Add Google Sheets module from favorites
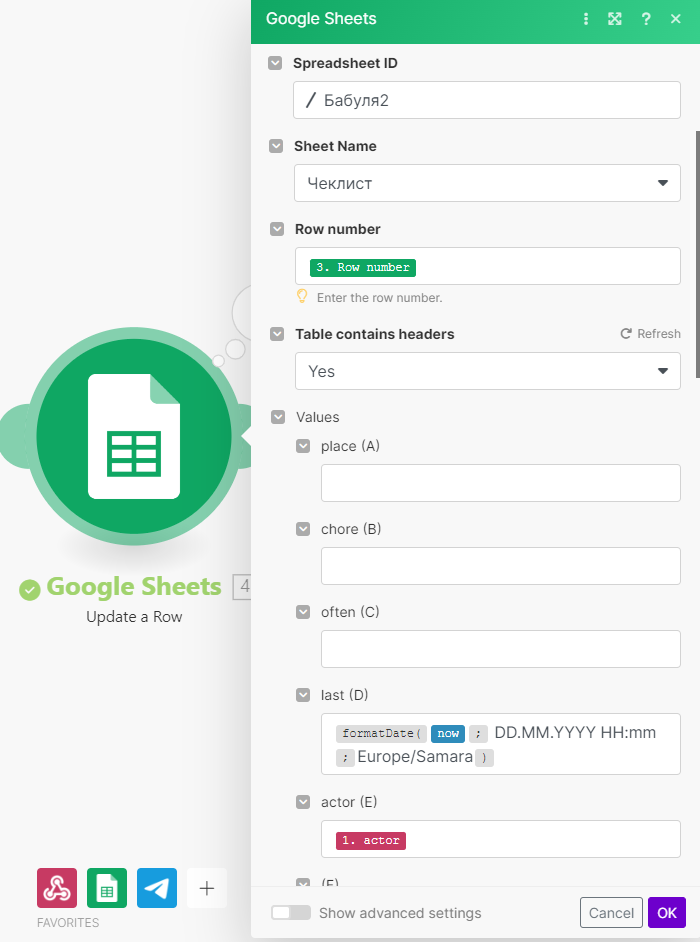 pos(107,887)
